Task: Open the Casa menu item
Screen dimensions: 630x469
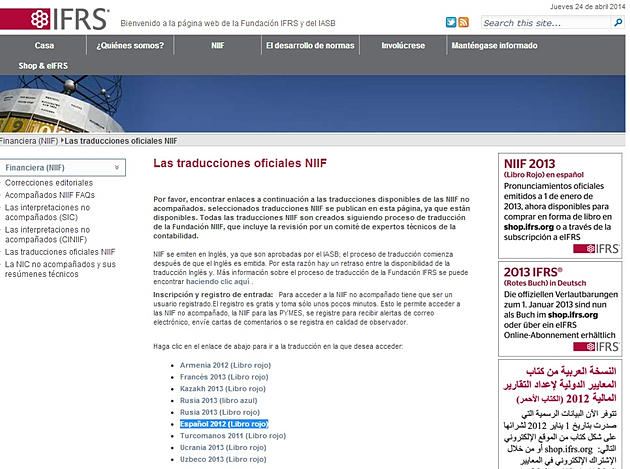Action: [x=44, y=45]
